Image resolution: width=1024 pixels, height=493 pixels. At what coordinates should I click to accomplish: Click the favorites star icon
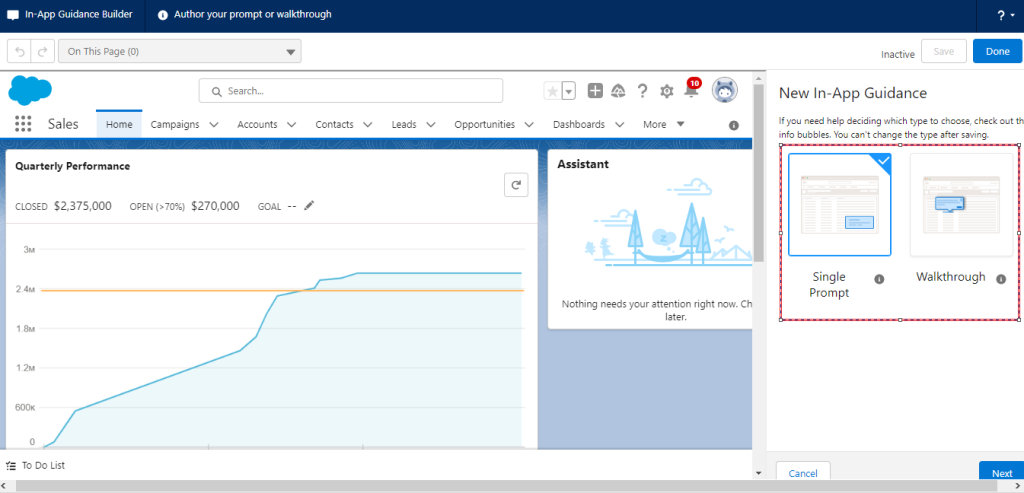point(552,91)
